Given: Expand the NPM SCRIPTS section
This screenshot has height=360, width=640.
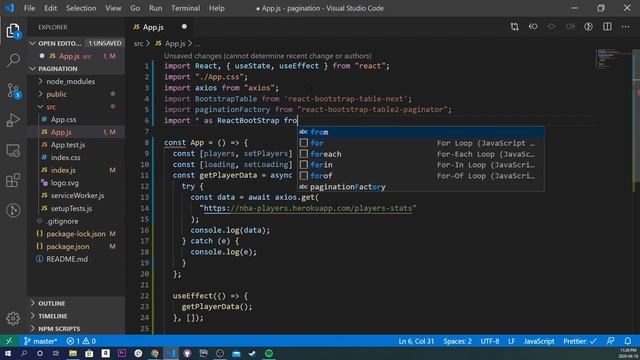Looking at the screenshot, I should pyautogui.click(x=76, y=329).
